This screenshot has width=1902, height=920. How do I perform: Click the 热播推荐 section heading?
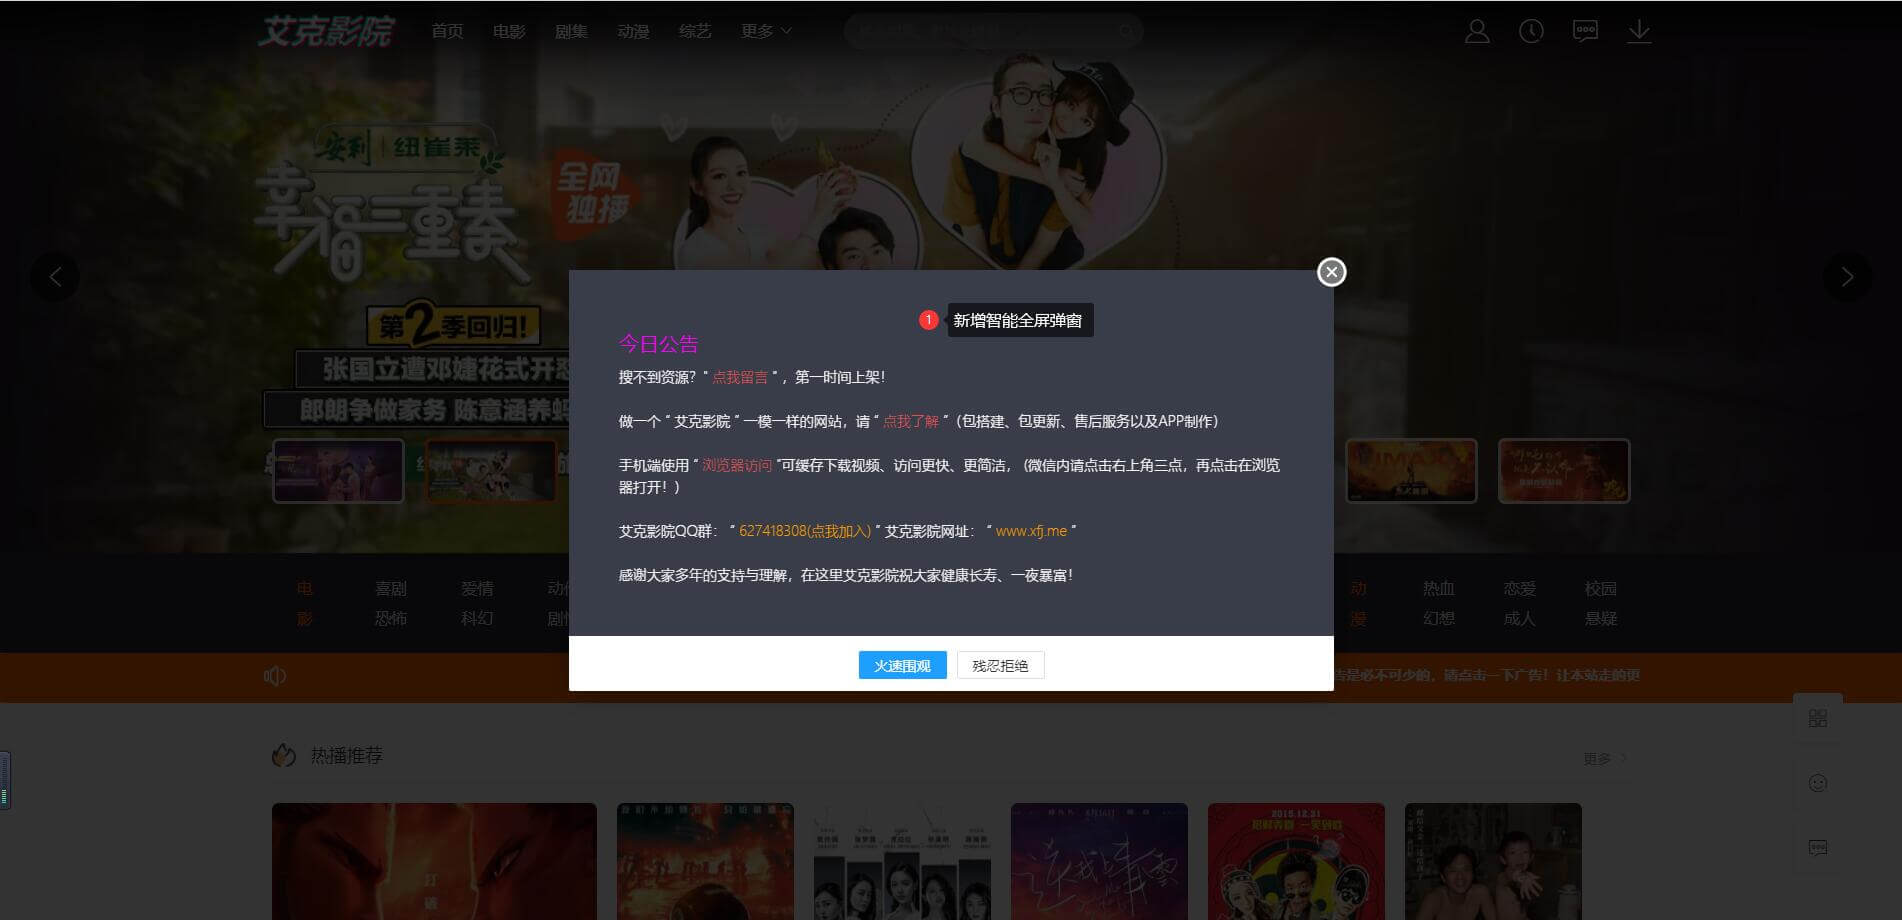click(347, 756)
